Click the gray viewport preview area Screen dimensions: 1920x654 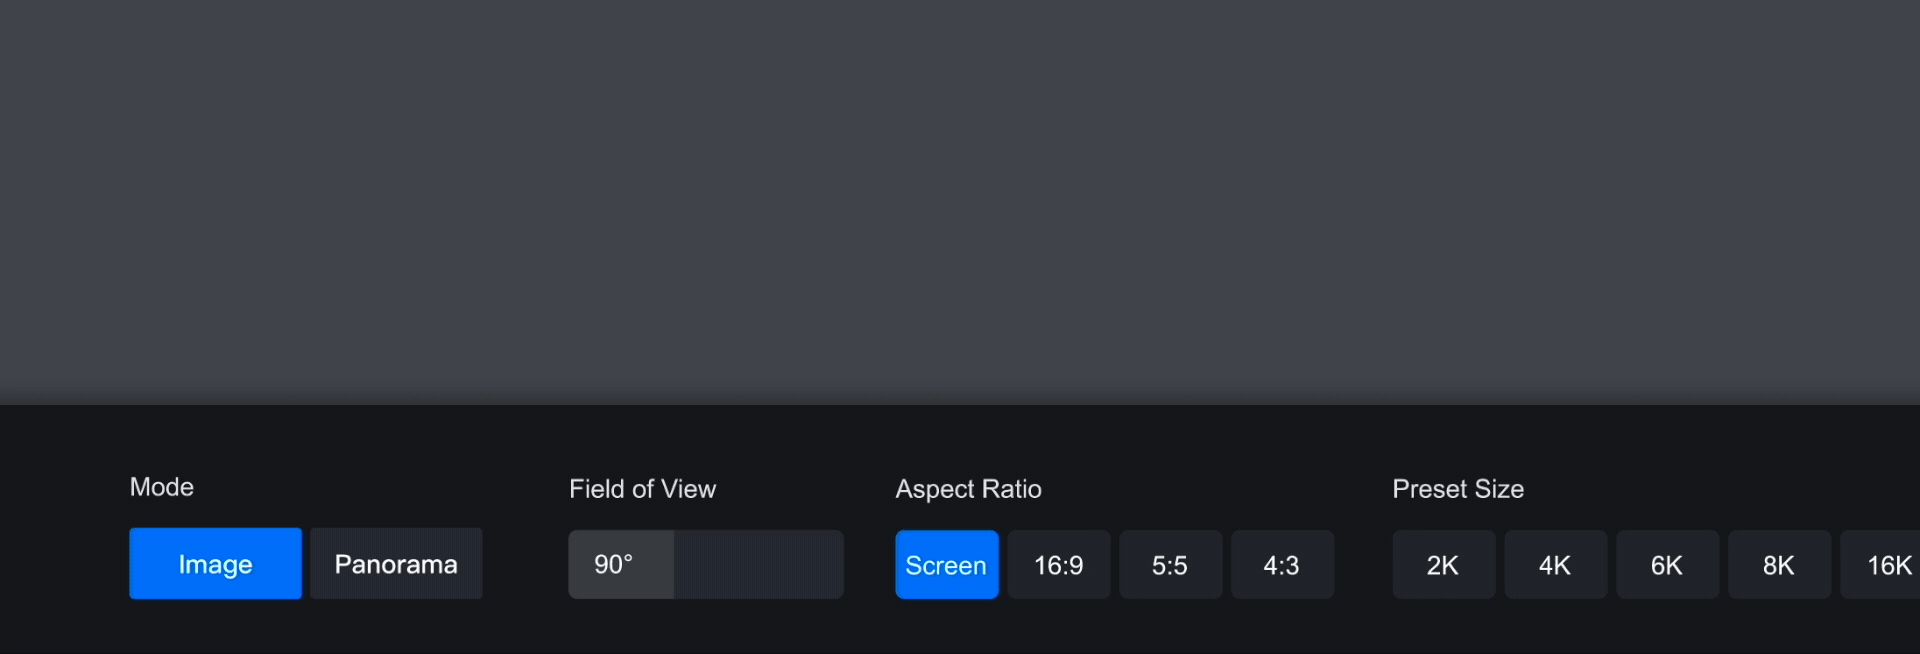960,200
